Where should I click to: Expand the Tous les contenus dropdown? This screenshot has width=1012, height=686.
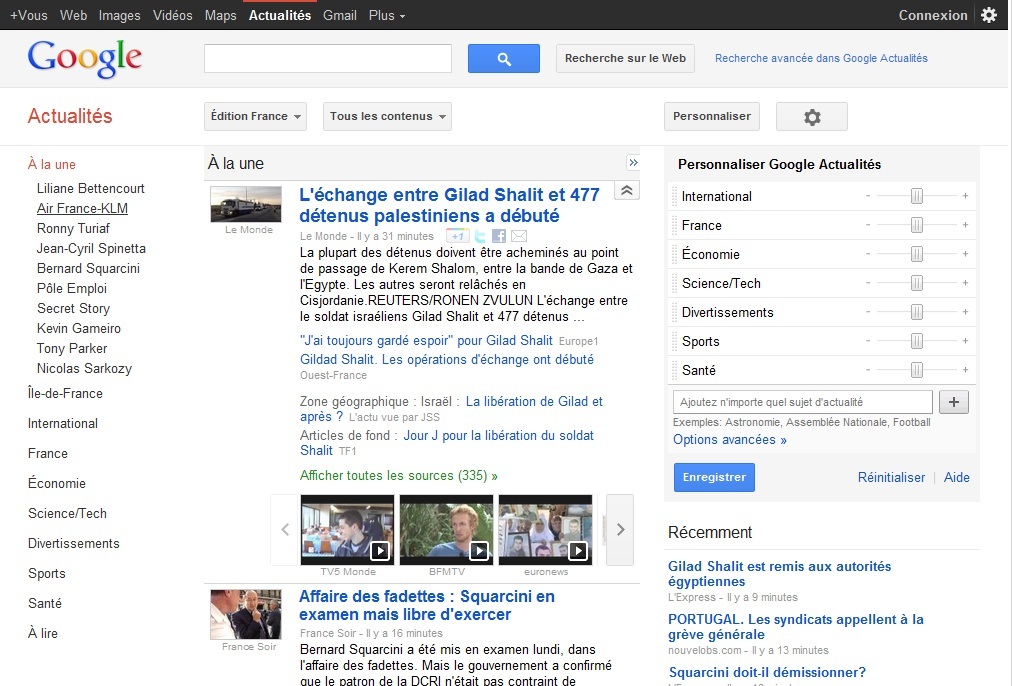pyautogui.click(x=387, y=117)
